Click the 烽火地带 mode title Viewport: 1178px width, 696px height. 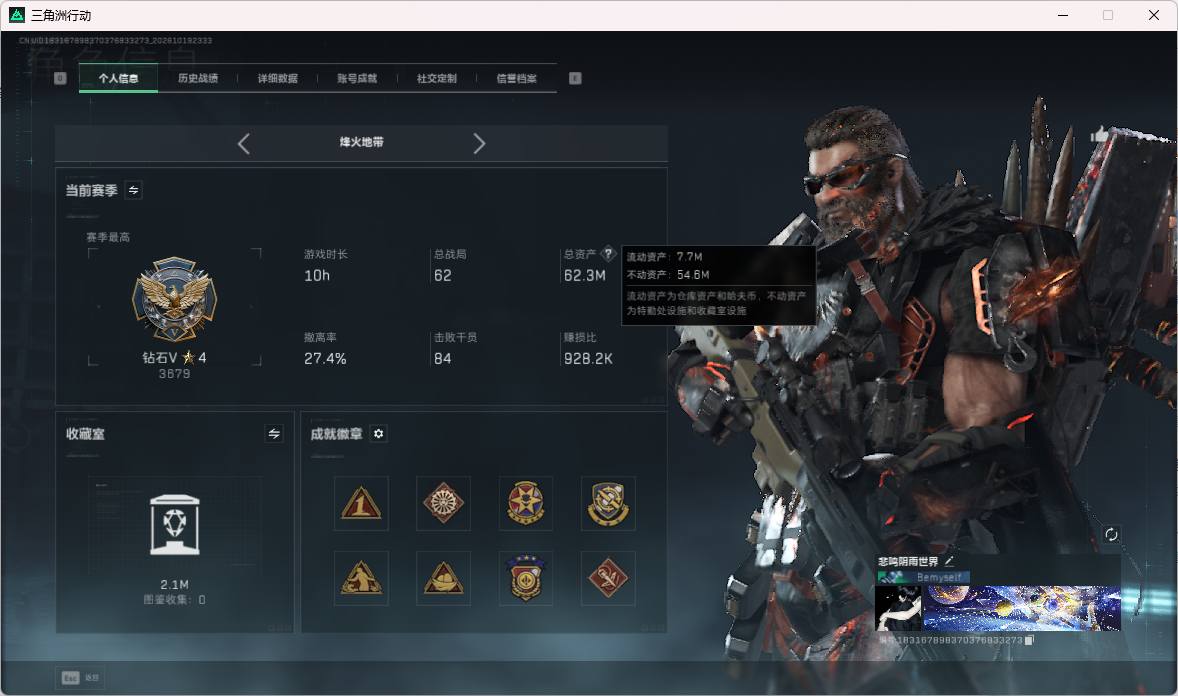[x=361, y=142]
